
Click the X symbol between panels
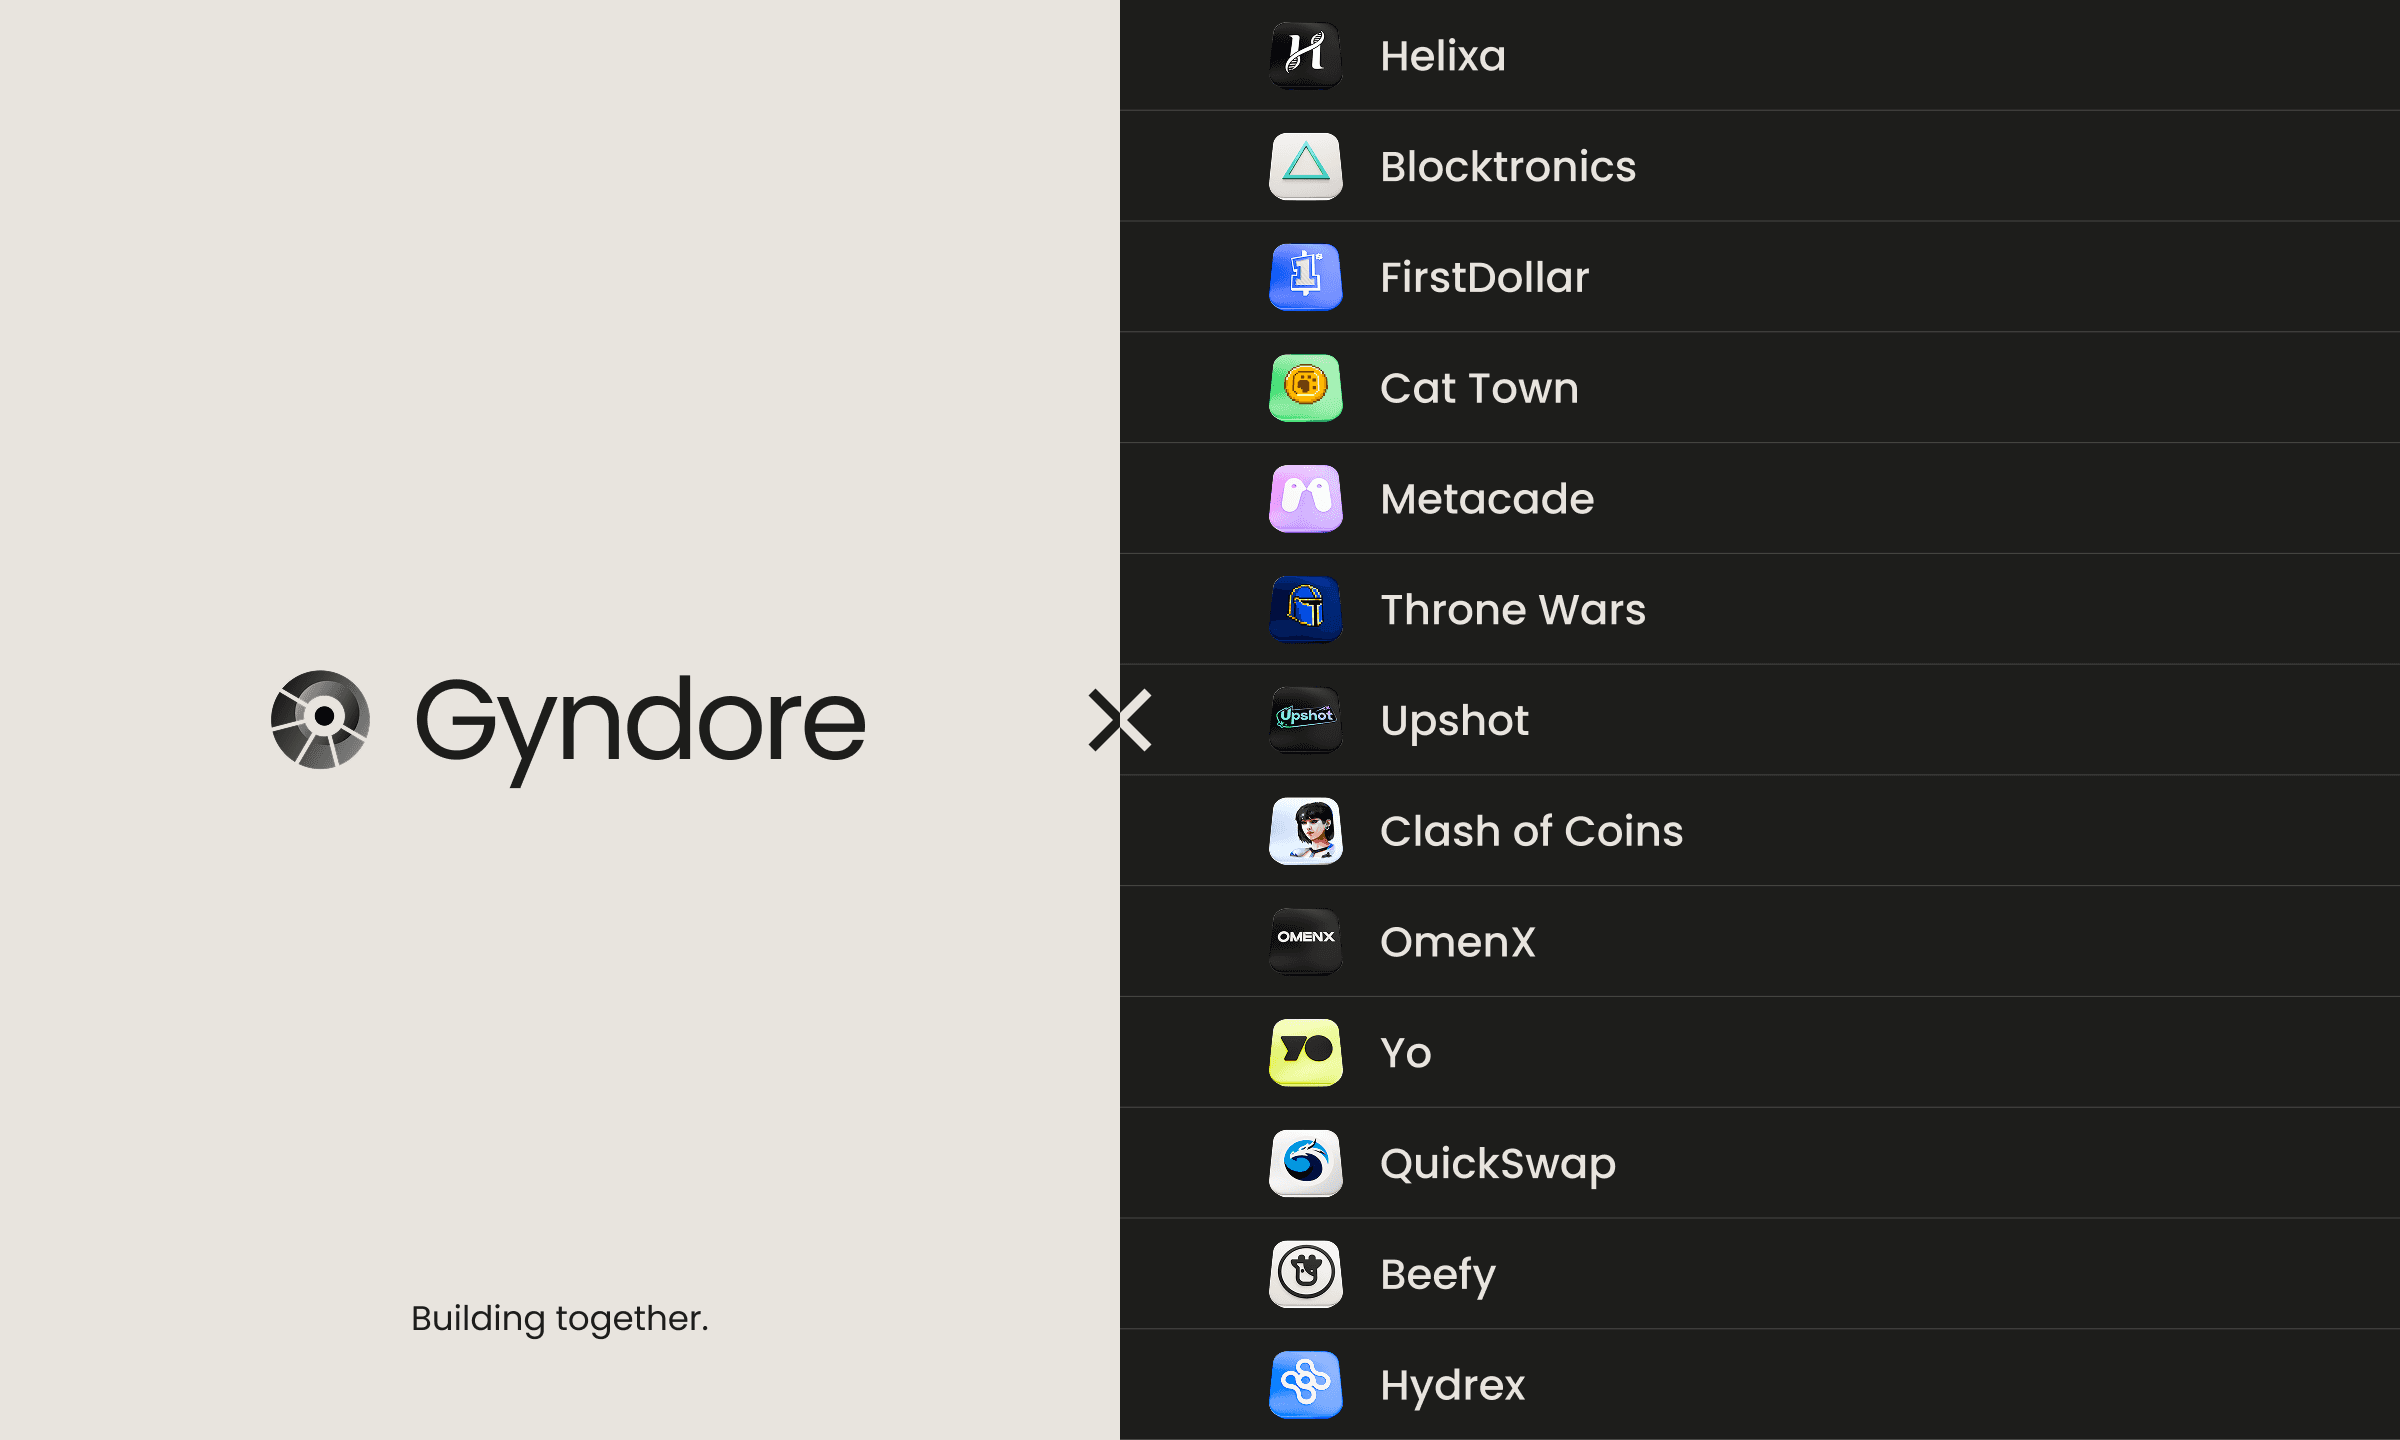(1120, 720)
